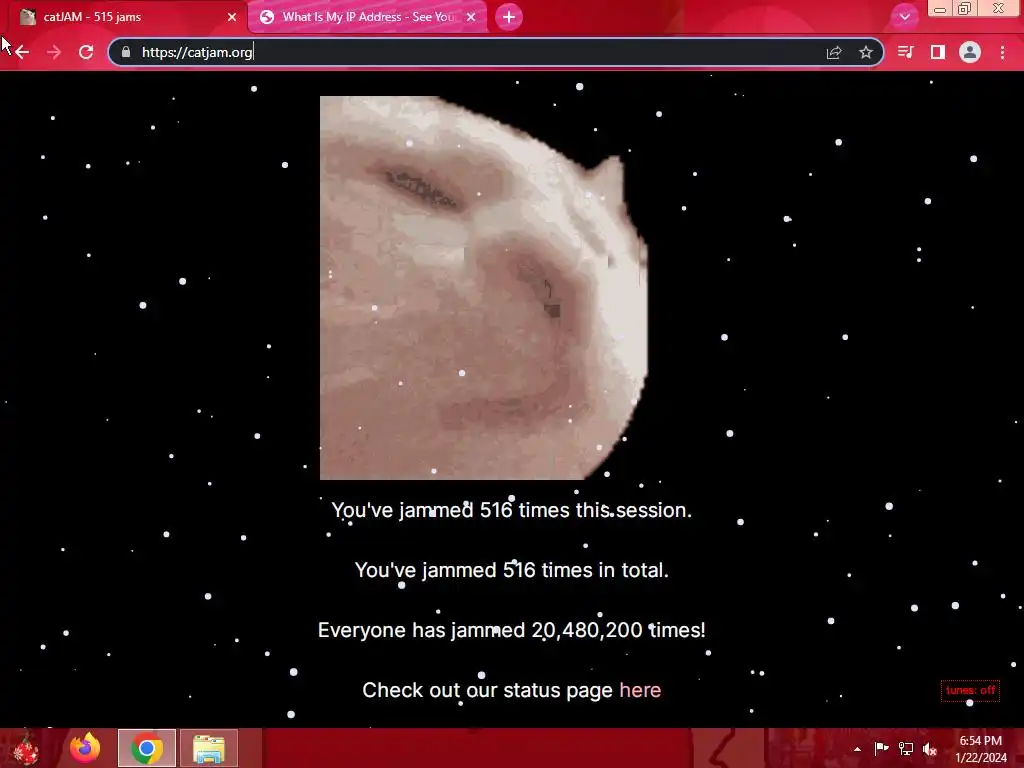
Task: Close the What Is My IP Address tab
Action: (471, 17)
